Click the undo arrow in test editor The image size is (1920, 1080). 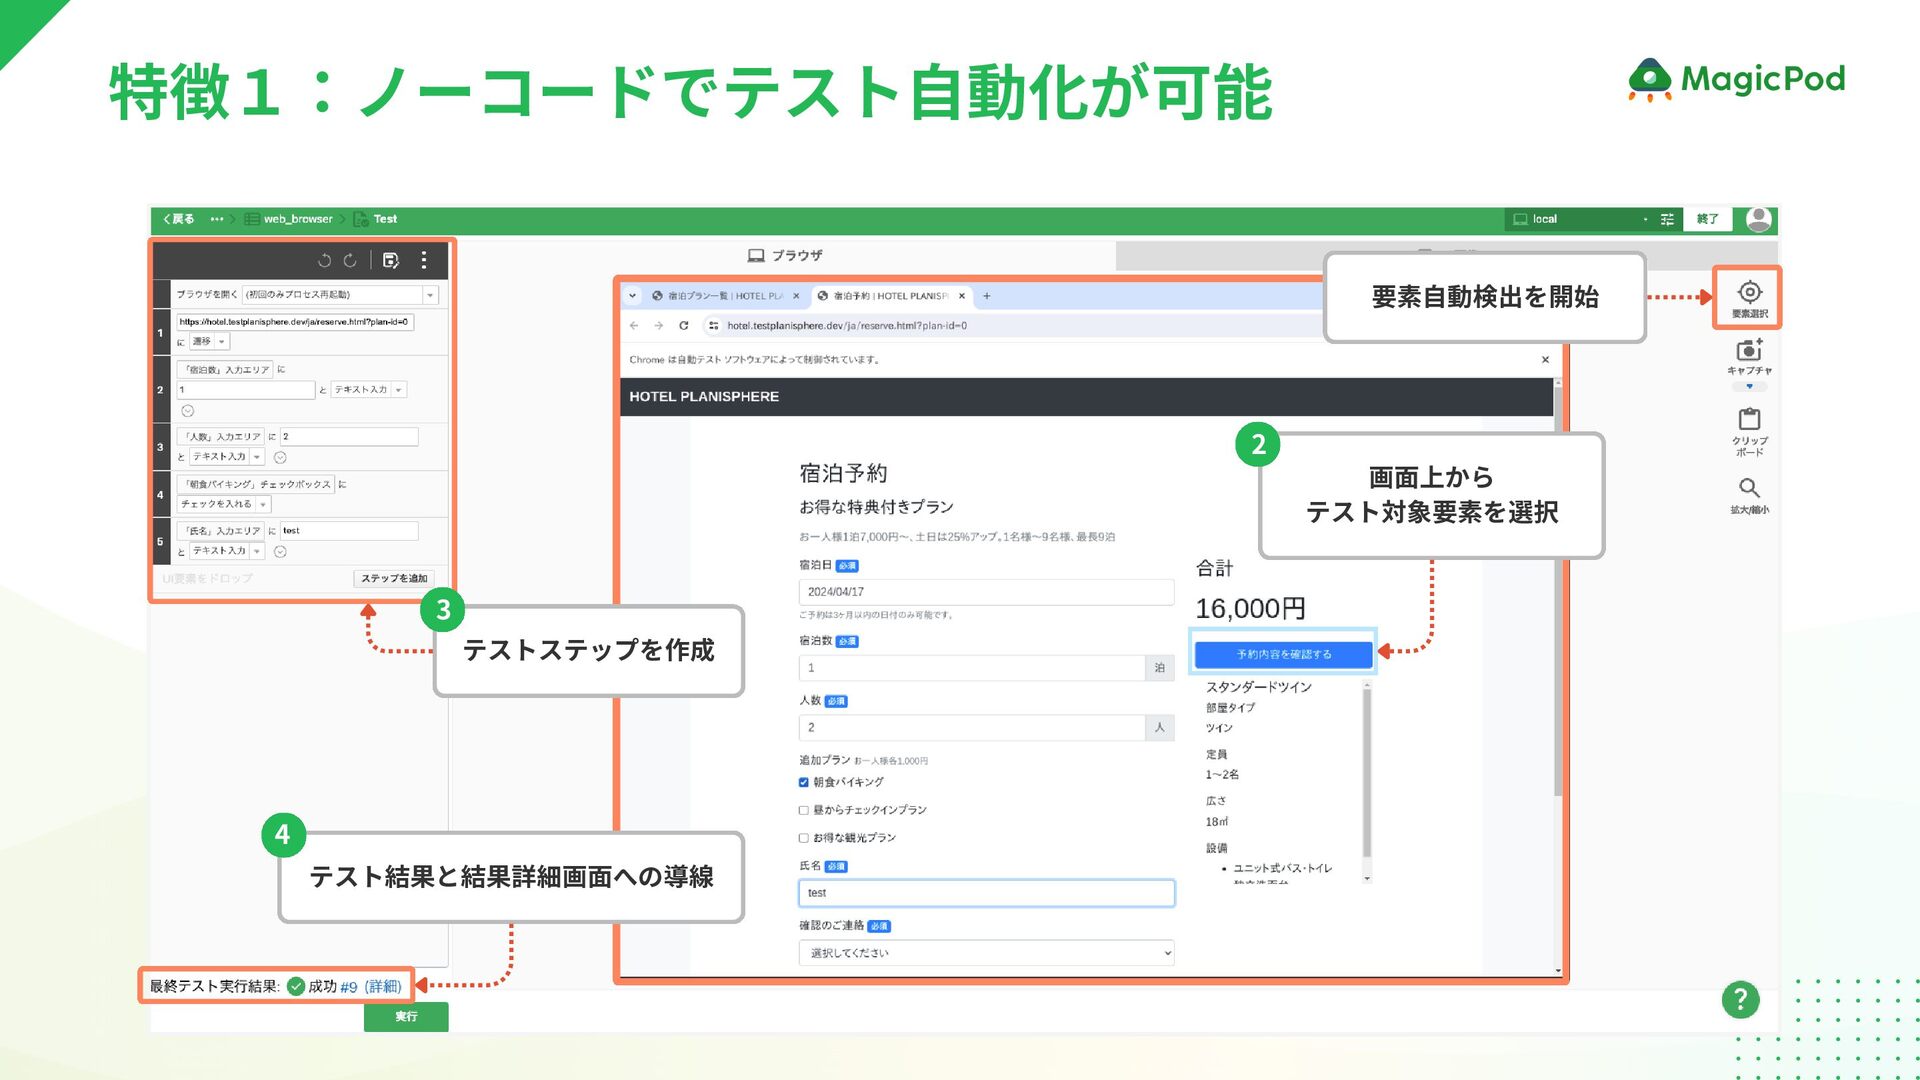(x=324, y=261)
